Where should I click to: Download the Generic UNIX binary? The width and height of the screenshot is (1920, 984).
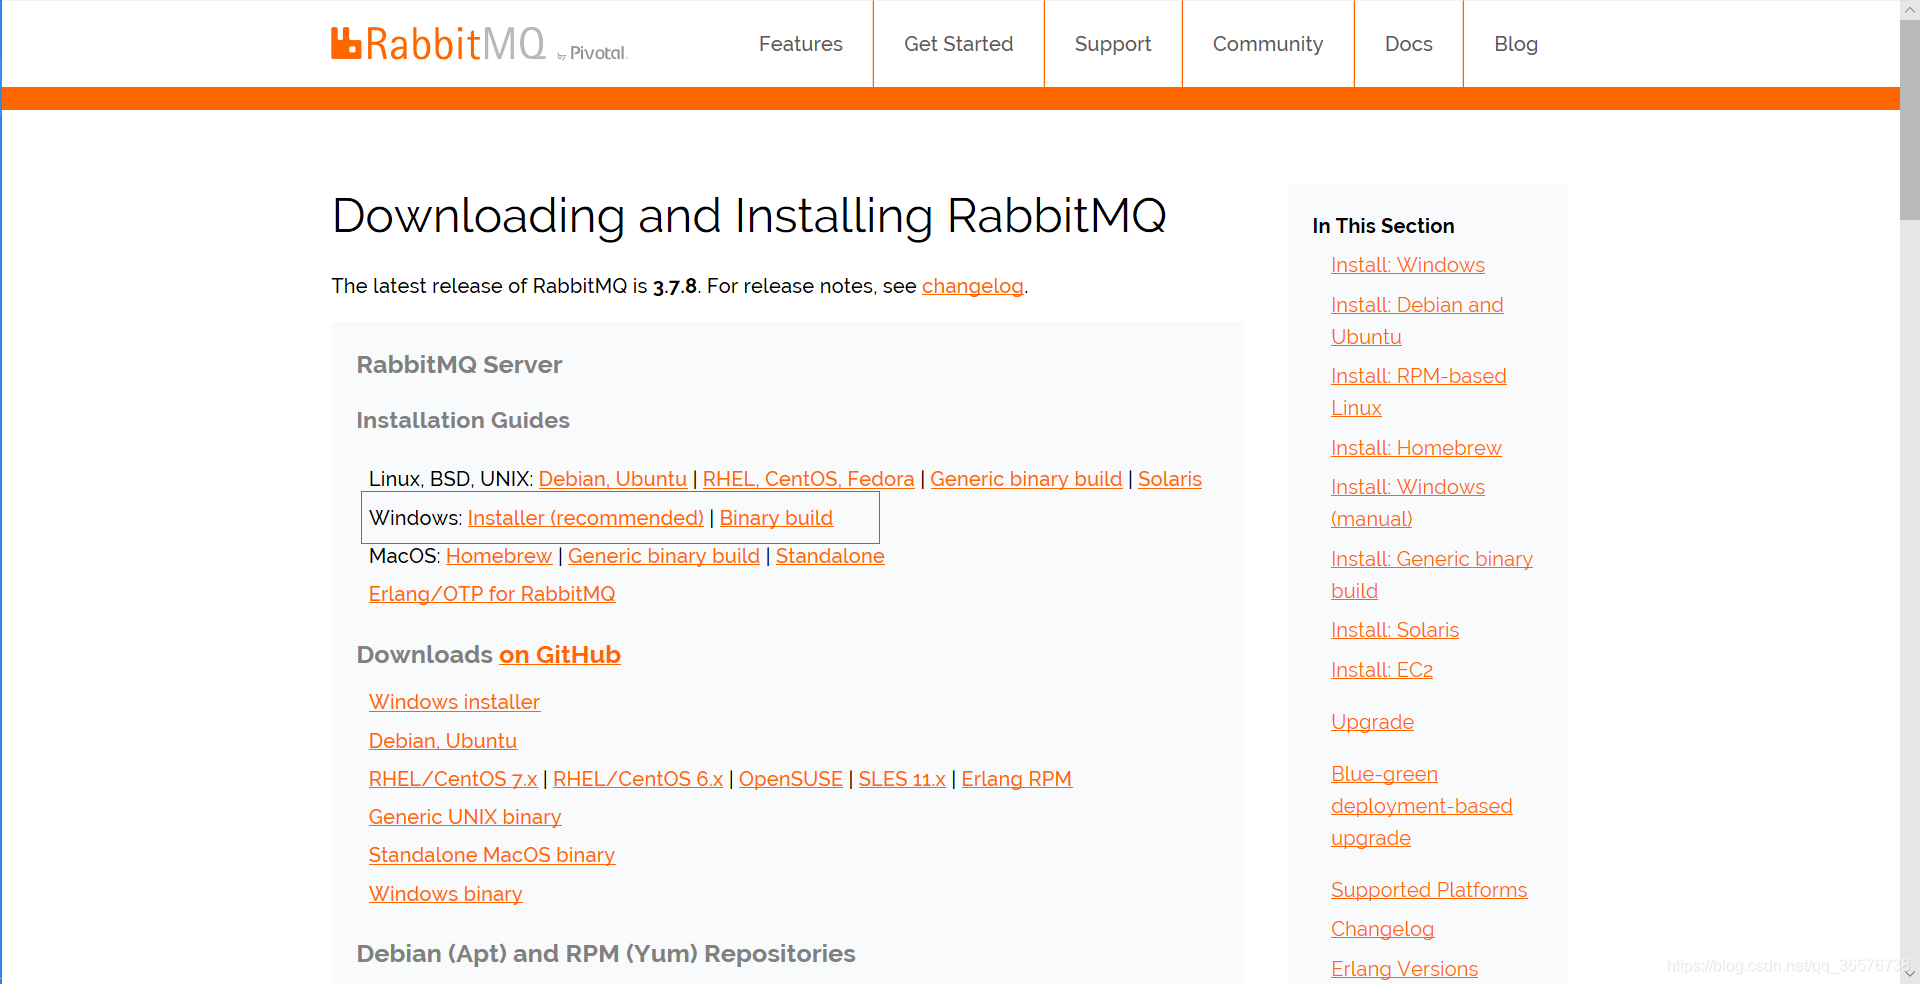tap(464, 817)
